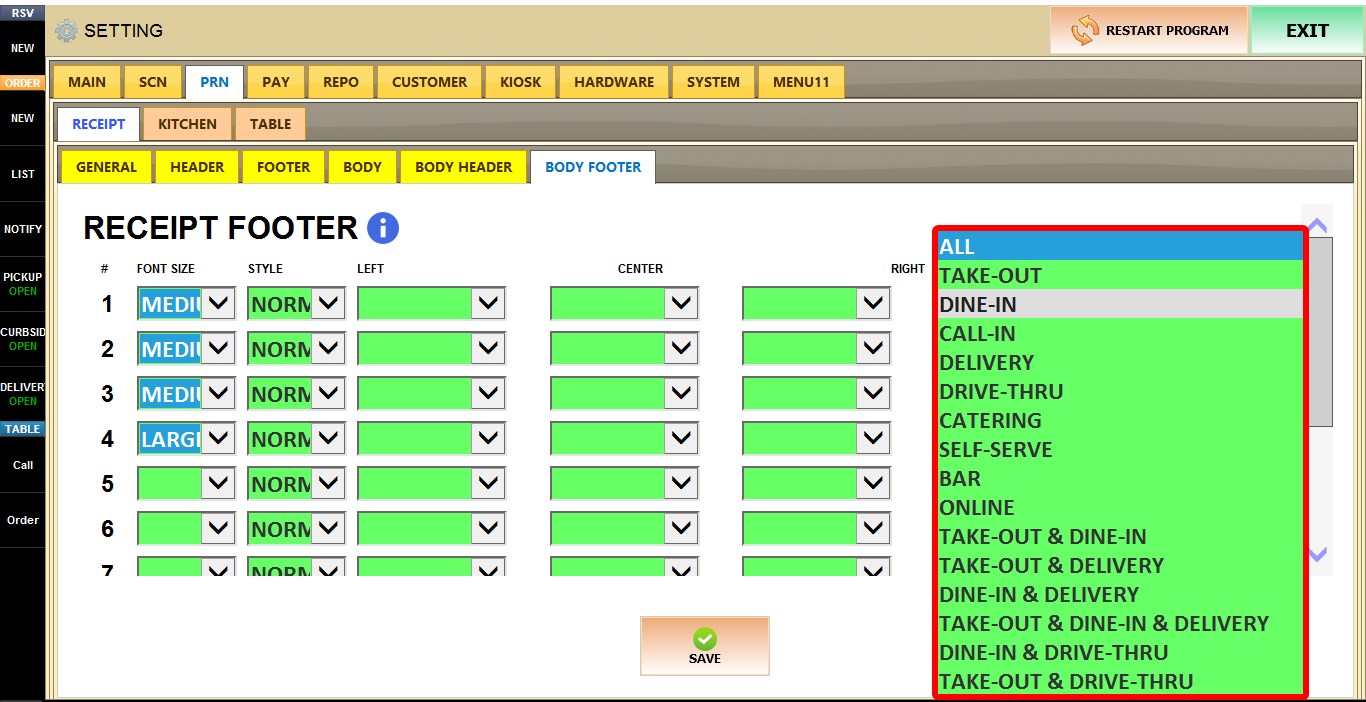Open the SYSTEM tab
The width and height of the screenshot is (1366, 702).
713,82
